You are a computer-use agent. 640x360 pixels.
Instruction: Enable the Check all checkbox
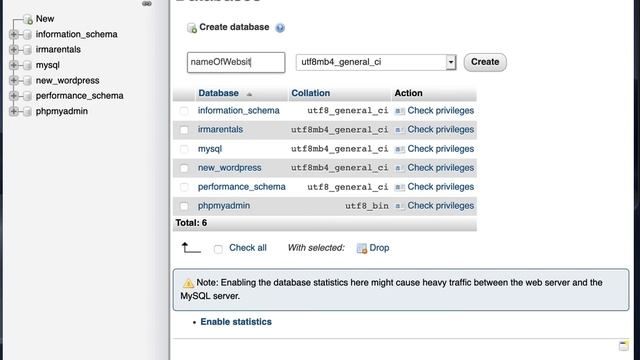(x=218, y=249)
